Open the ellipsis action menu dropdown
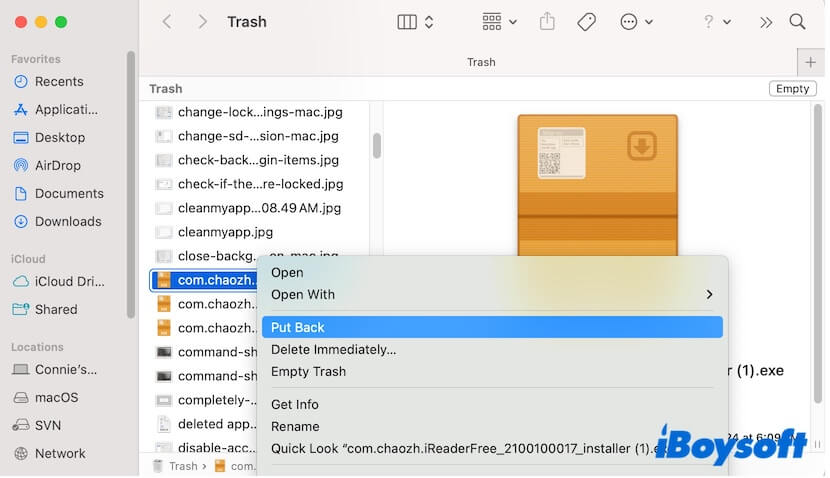Image resolution: width=830 pixels, height=478 pixels. click(x=636, y=22)
